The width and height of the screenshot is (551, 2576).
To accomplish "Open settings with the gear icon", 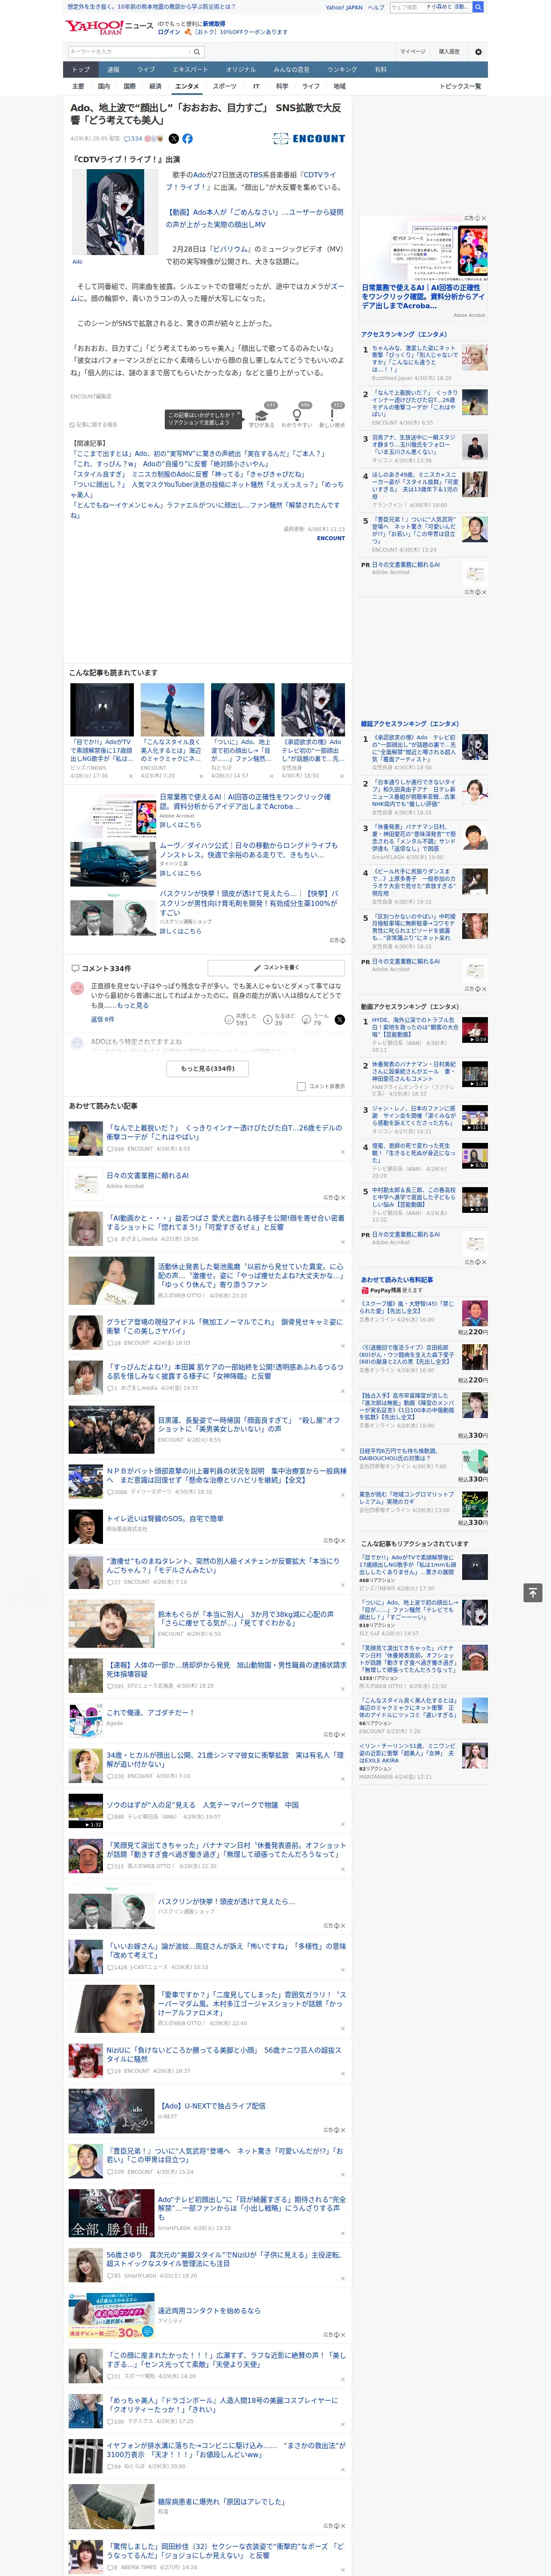I will tap(478, 51).
